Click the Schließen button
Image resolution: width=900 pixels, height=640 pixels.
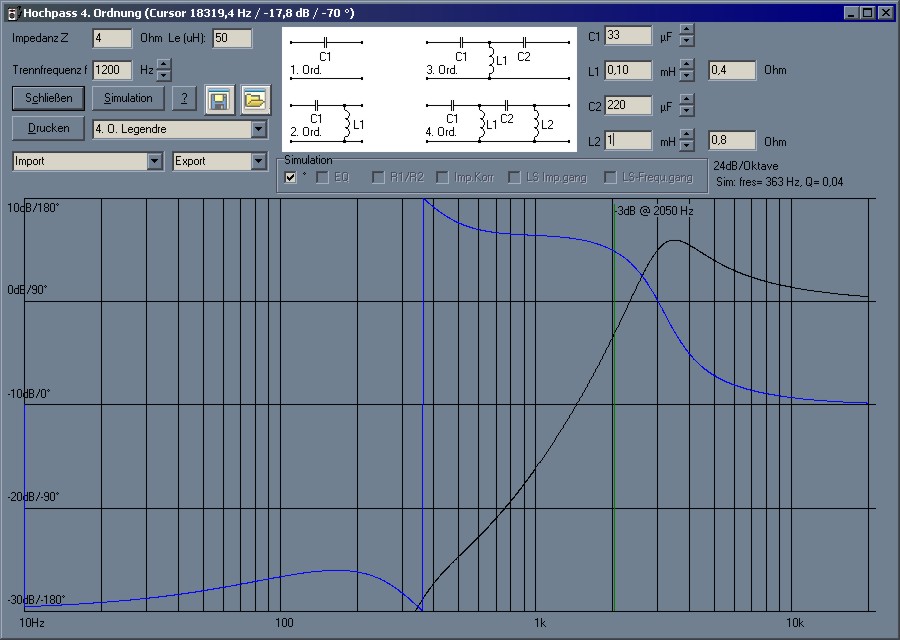click(48, 98)
